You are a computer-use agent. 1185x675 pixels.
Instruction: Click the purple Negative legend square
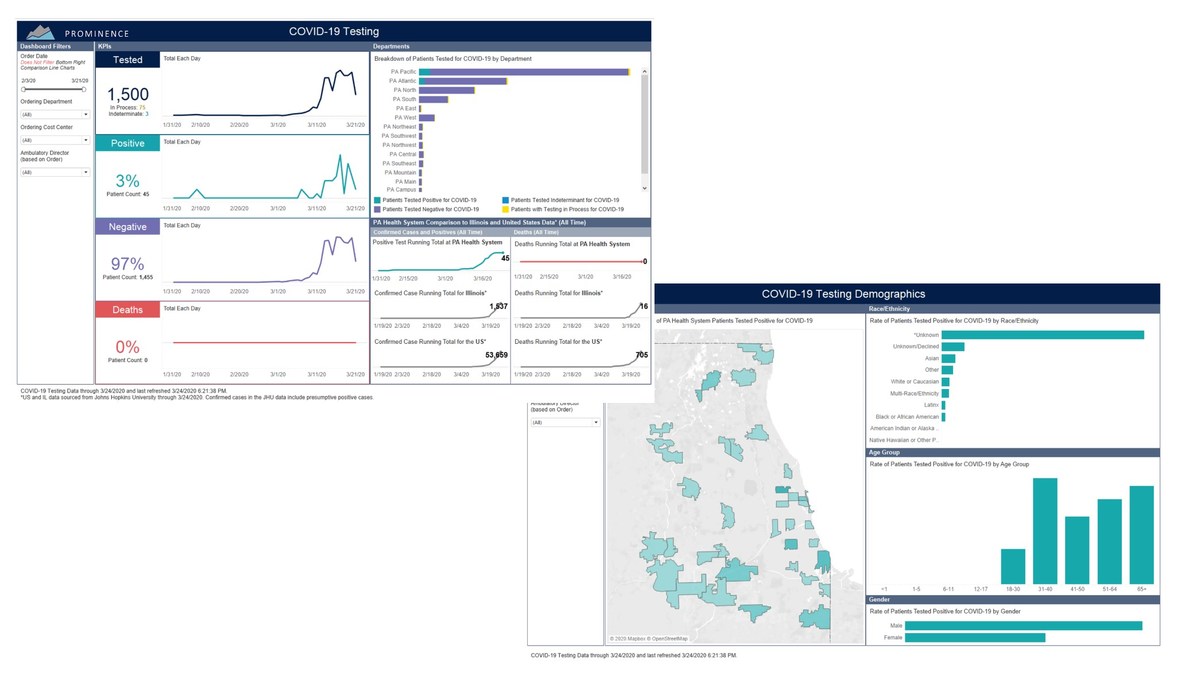(377, 209)
